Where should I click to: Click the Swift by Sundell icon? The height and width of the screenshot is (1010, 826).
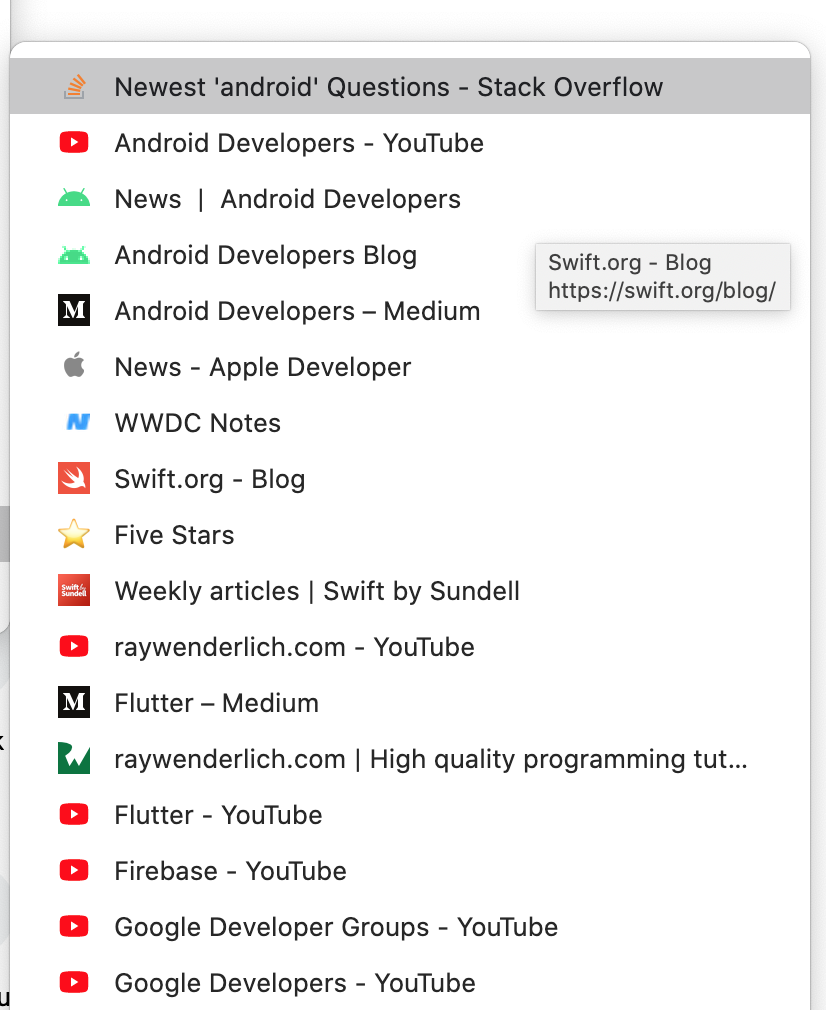74,590
